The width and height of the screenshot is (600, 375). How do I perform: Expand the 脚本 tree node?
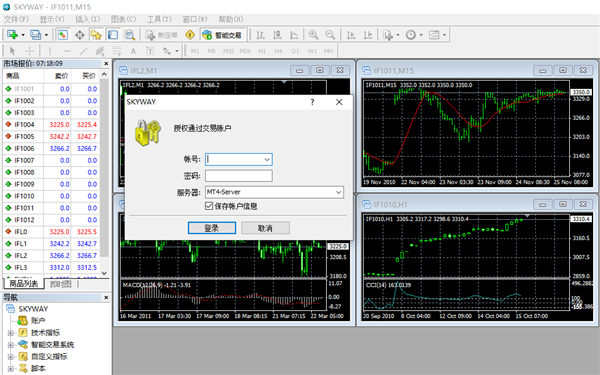click(x=11, y=368)
